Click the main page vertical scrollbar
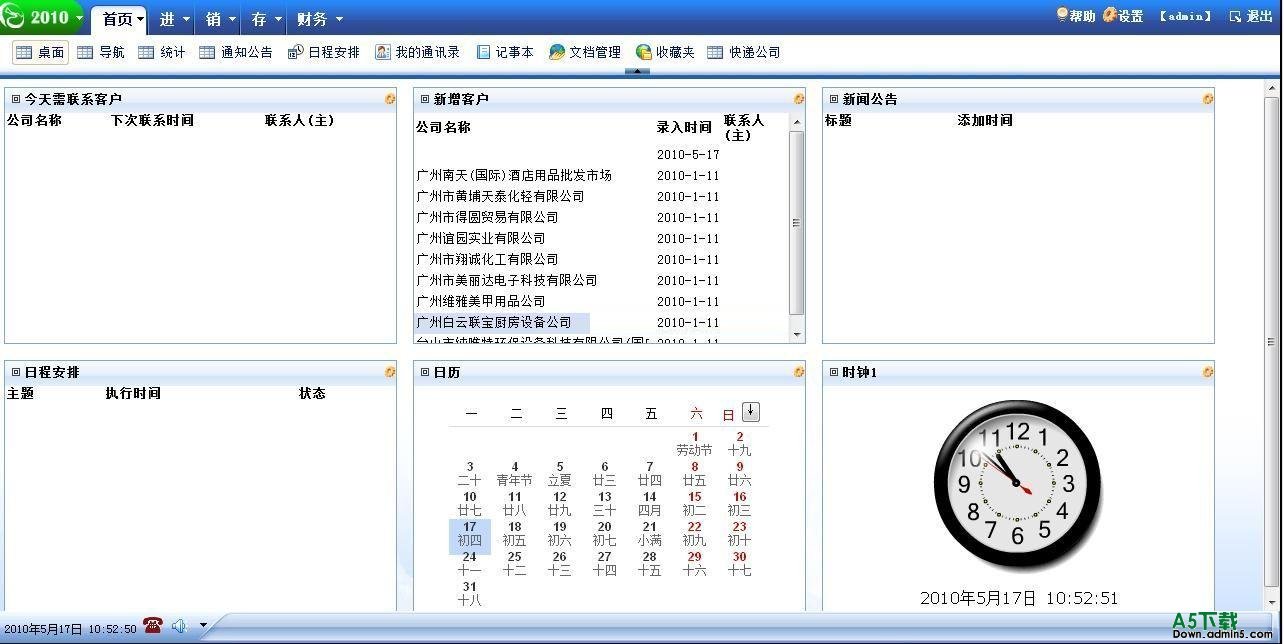1284x644 pixels. click(1272, 340)
